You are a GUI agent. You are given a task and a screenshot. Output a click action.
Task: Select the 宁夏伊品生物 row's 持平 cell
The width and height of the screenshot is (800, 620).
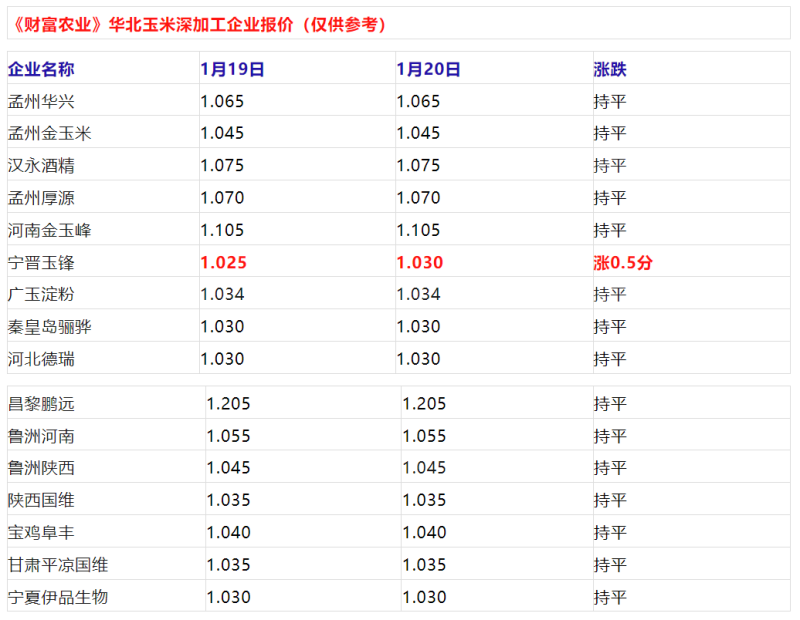coord(610,597)
